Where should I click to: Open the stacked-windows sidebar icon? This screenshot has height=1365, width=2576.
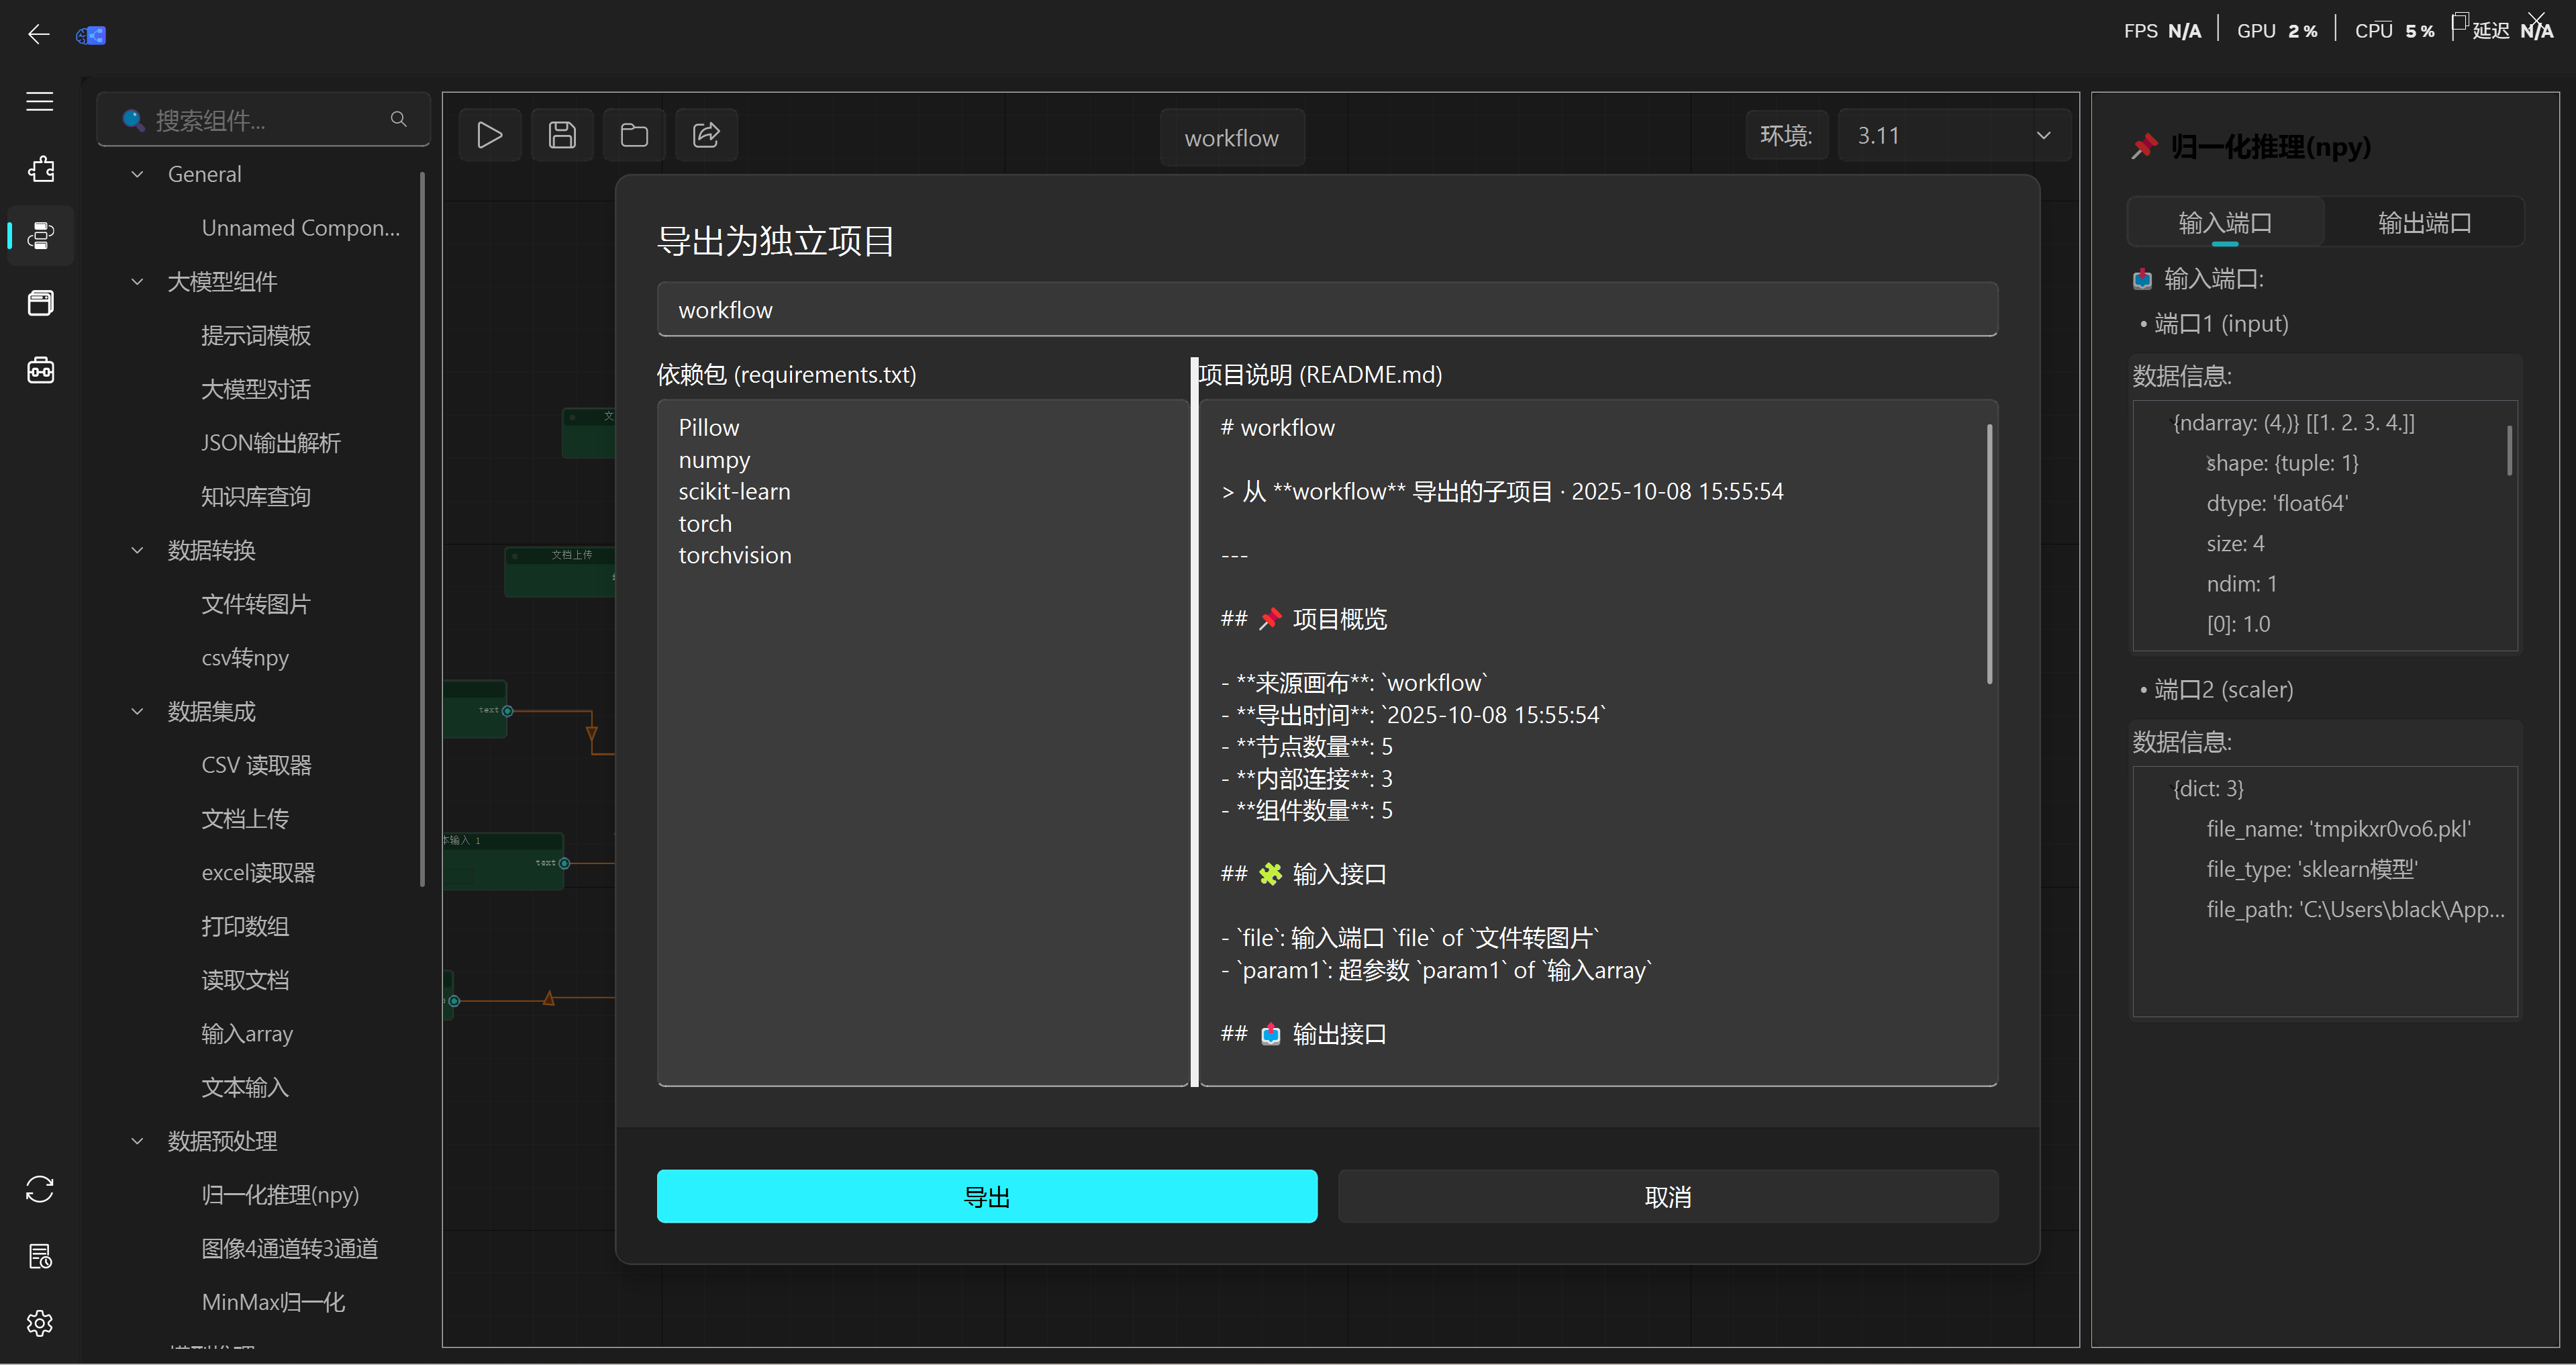click(x=40, y=303)
